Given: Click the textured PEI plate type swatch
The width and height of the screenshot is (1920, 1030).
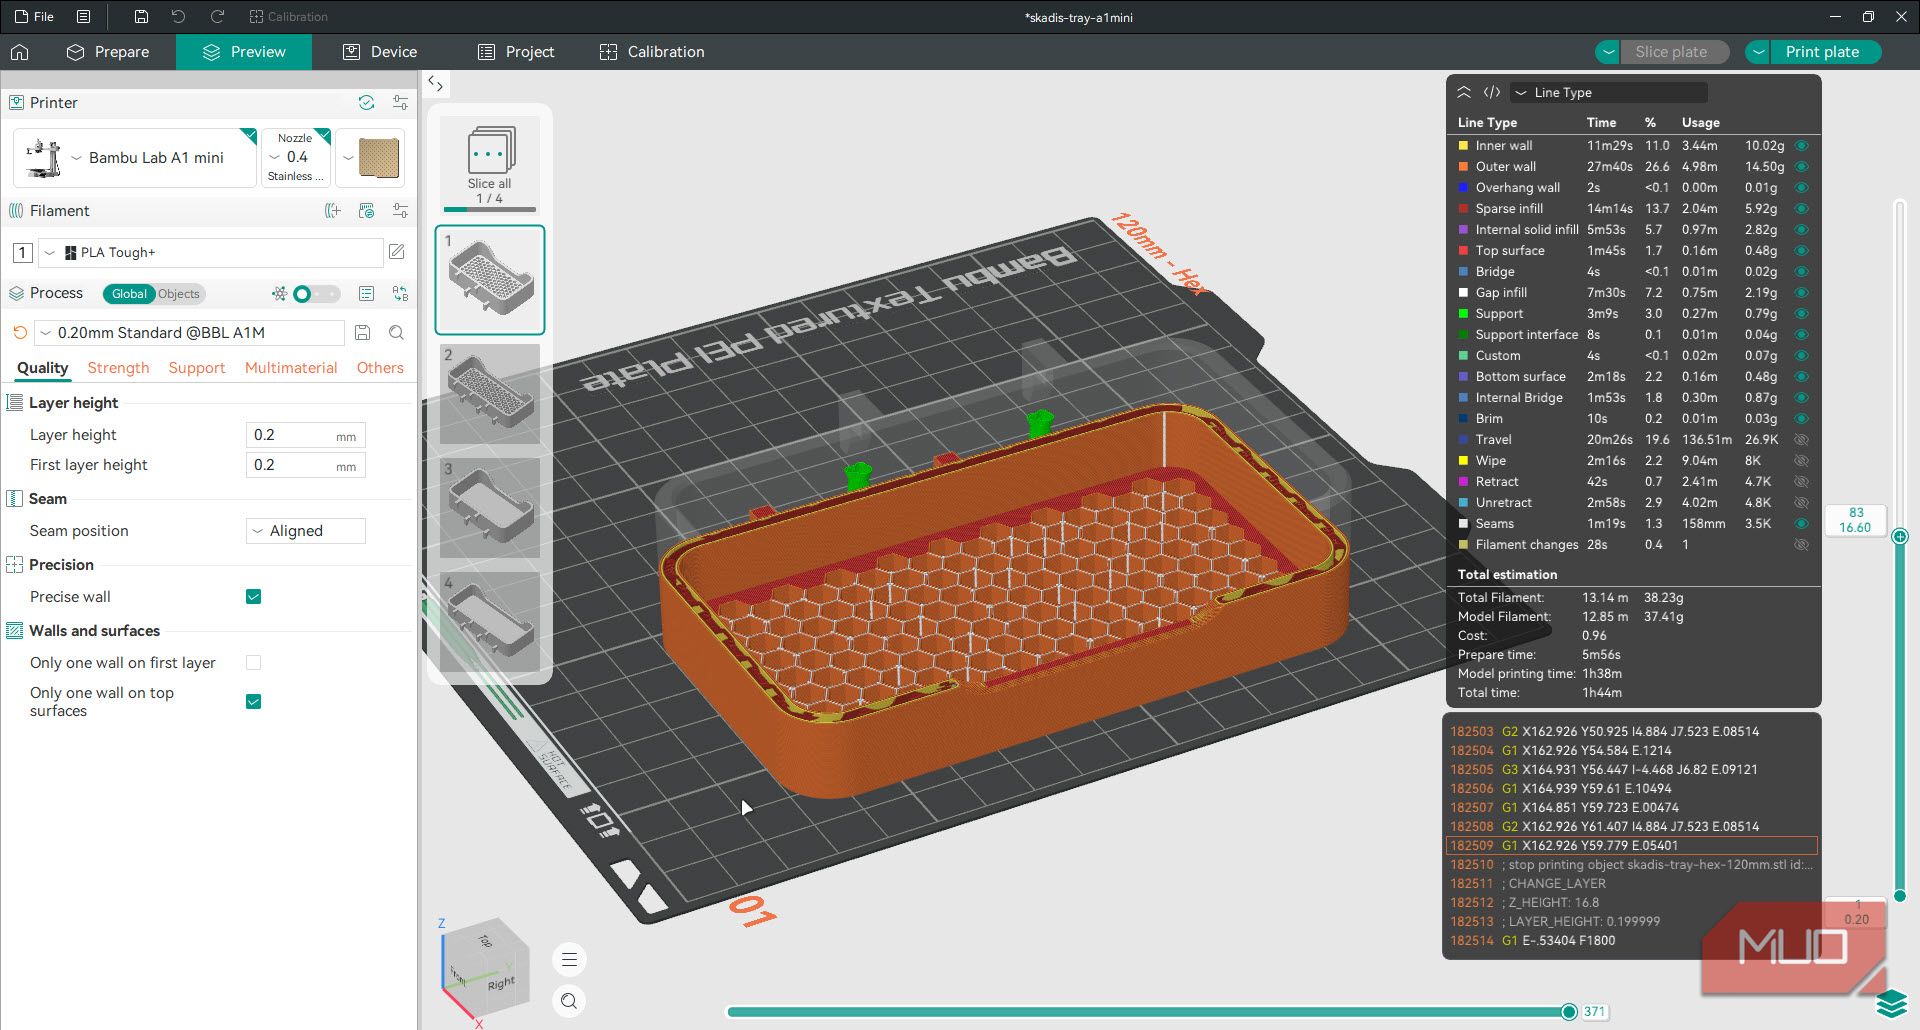Looking at the screenshot, I should [x=379, y=158].
